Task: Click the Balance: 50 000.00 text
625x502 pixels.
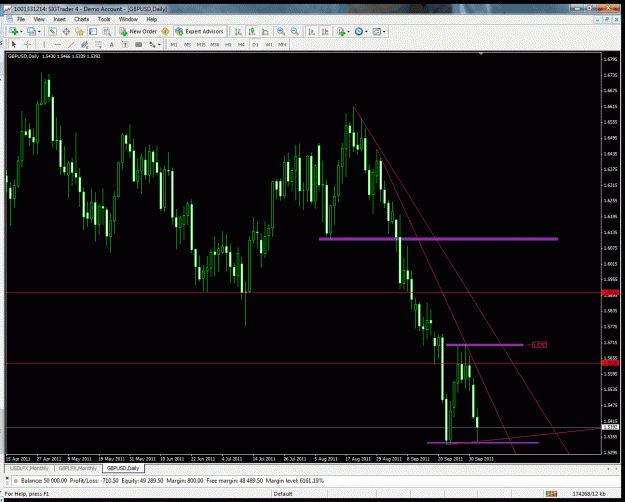Action: tap(44, 481)
